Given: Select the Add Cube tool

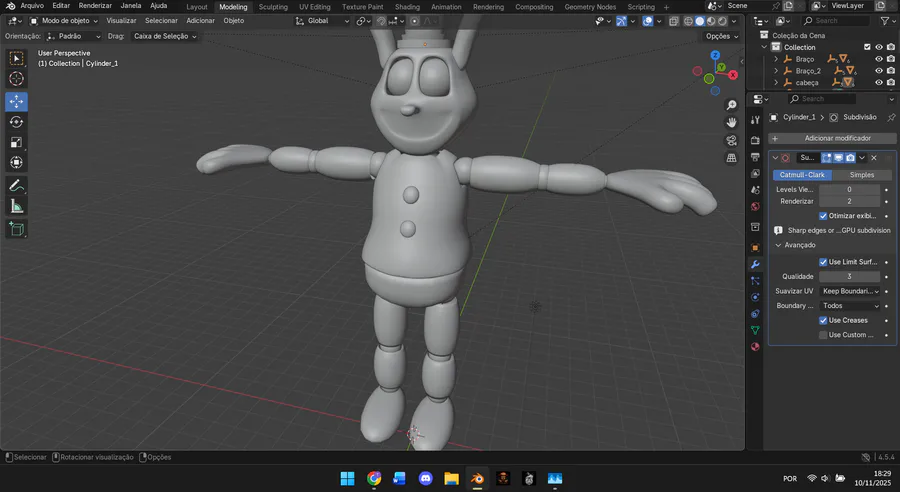Looking at the screenshot, I should pyautogui.click(x=16, y=228).
